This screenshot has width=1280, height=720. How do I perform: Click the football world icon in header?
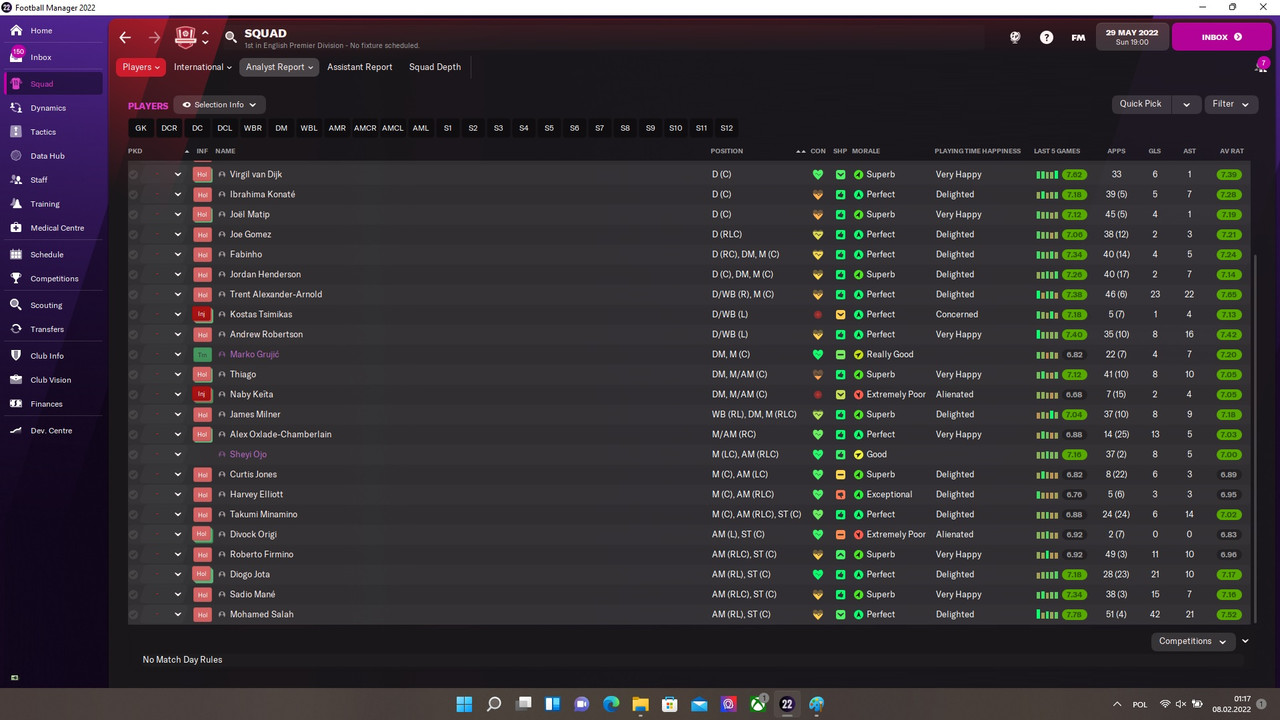click(x=1015, y=37)
